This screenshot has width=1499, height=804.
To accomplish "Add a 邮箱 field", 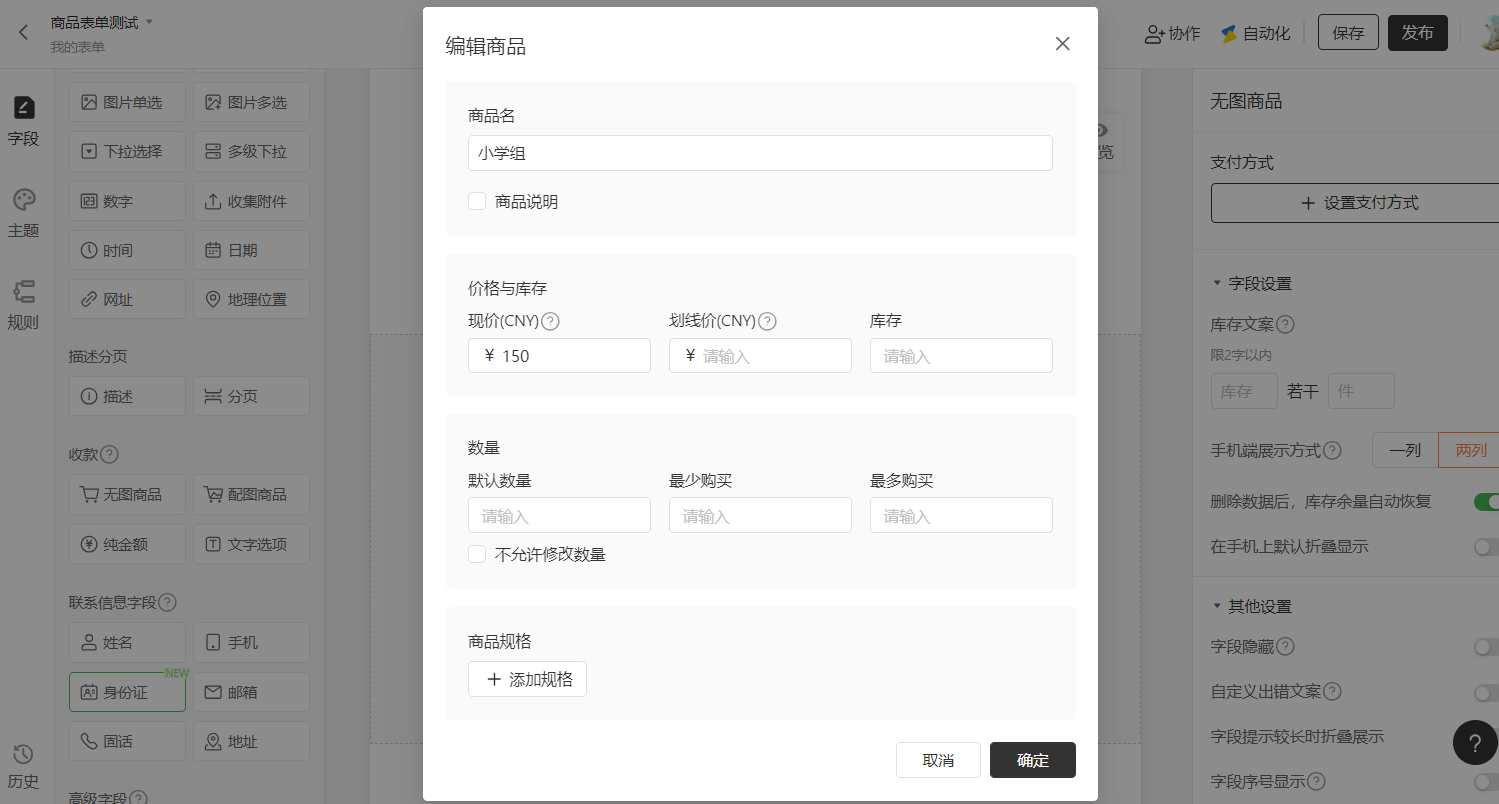I will [251, 692].
